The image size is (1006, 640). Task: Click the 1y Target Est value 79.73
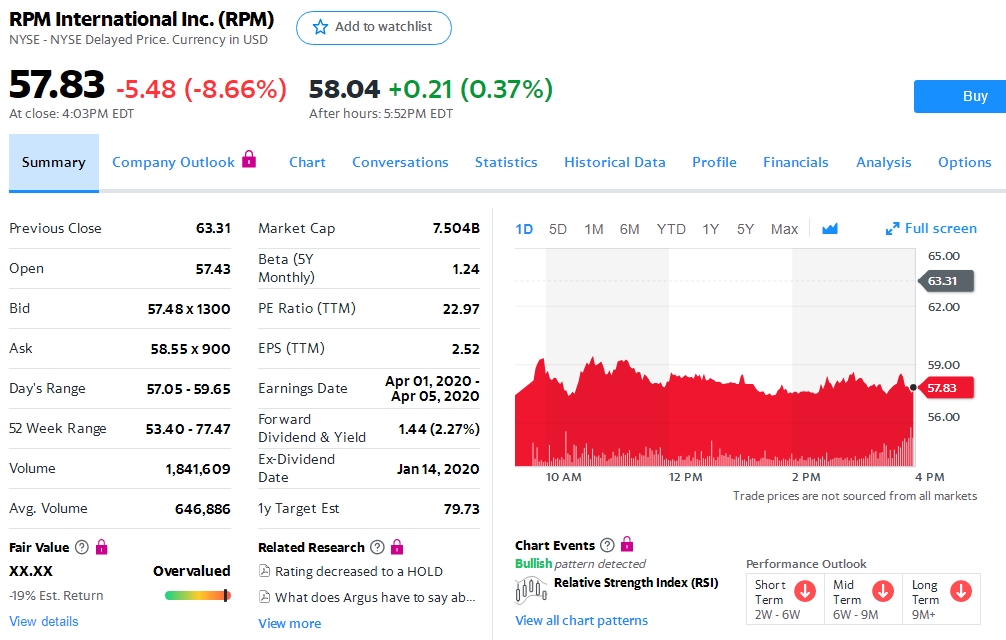(461, 509)
